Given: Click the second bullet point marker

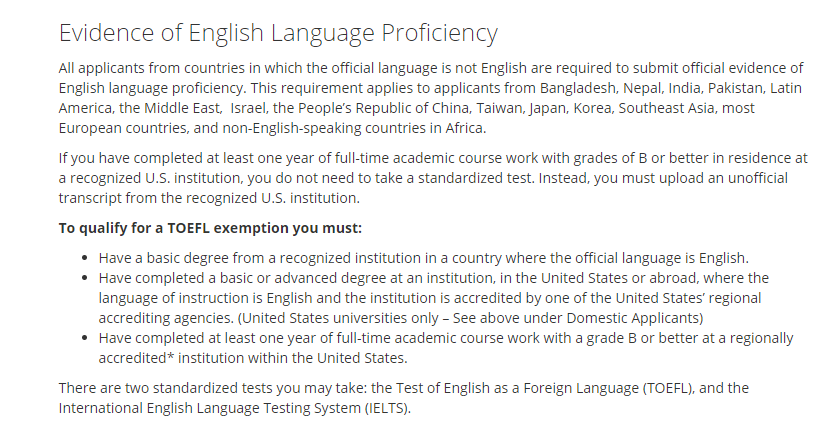Looking at the screenshot, I should pos(84,278).
